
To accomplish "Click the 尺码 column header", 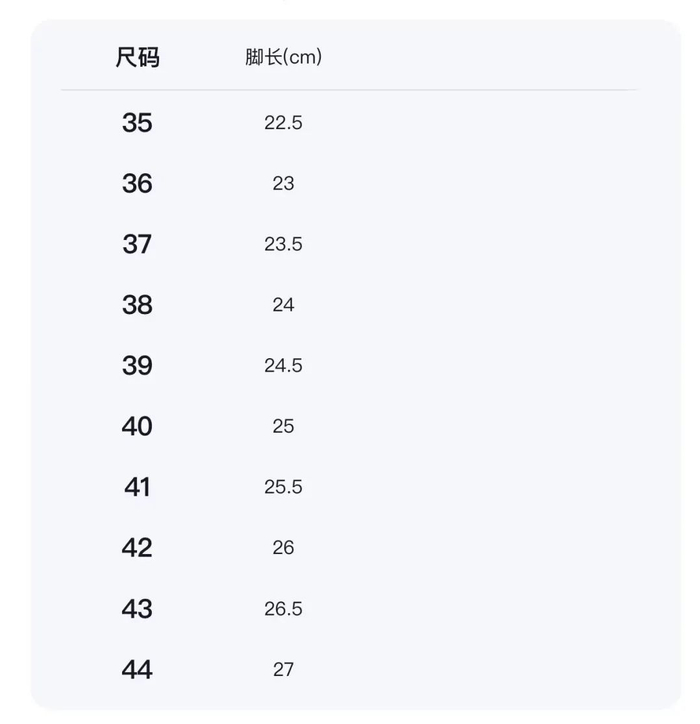I will (x=137, y=57).
